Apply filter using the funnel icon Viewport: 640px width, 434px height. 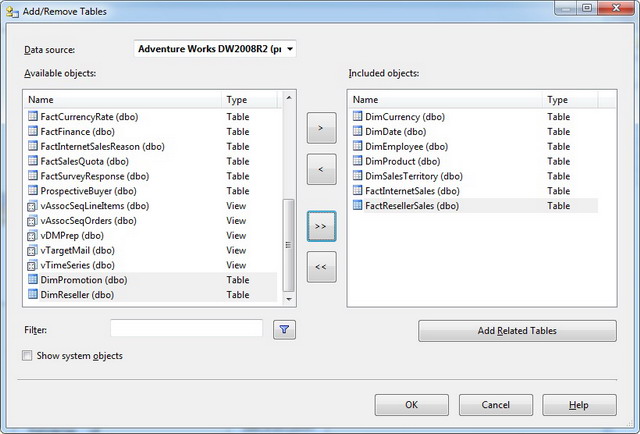[284, 329]
